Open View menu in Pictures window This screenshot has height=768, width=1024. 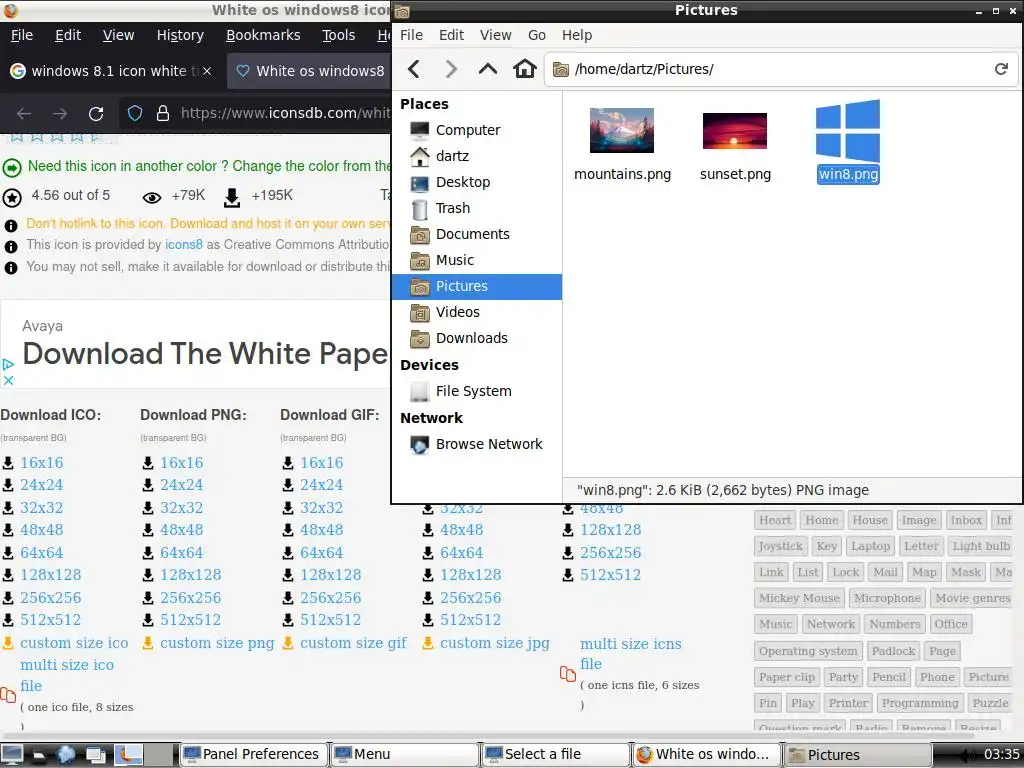click(496, 35)
